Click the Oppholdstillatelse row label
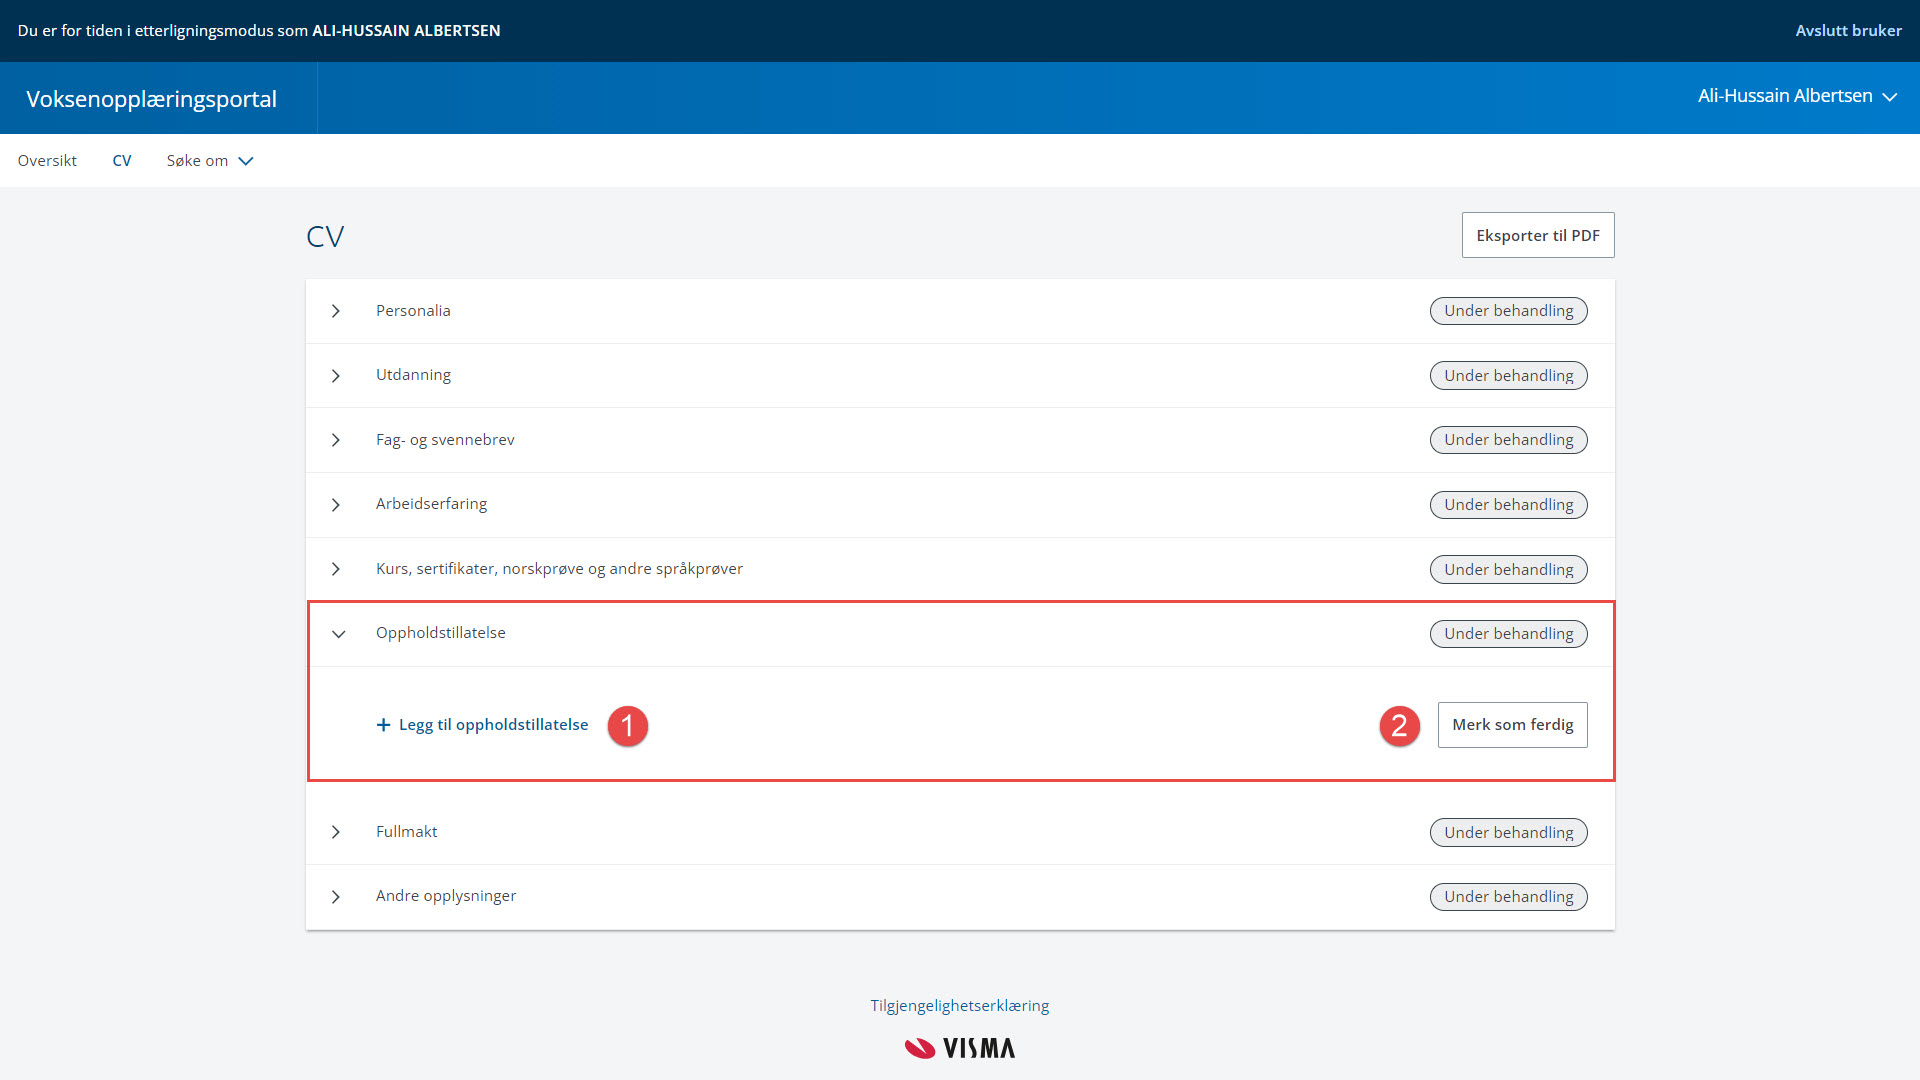The width and height of the screenshot is (1920, 1080). 440,633
